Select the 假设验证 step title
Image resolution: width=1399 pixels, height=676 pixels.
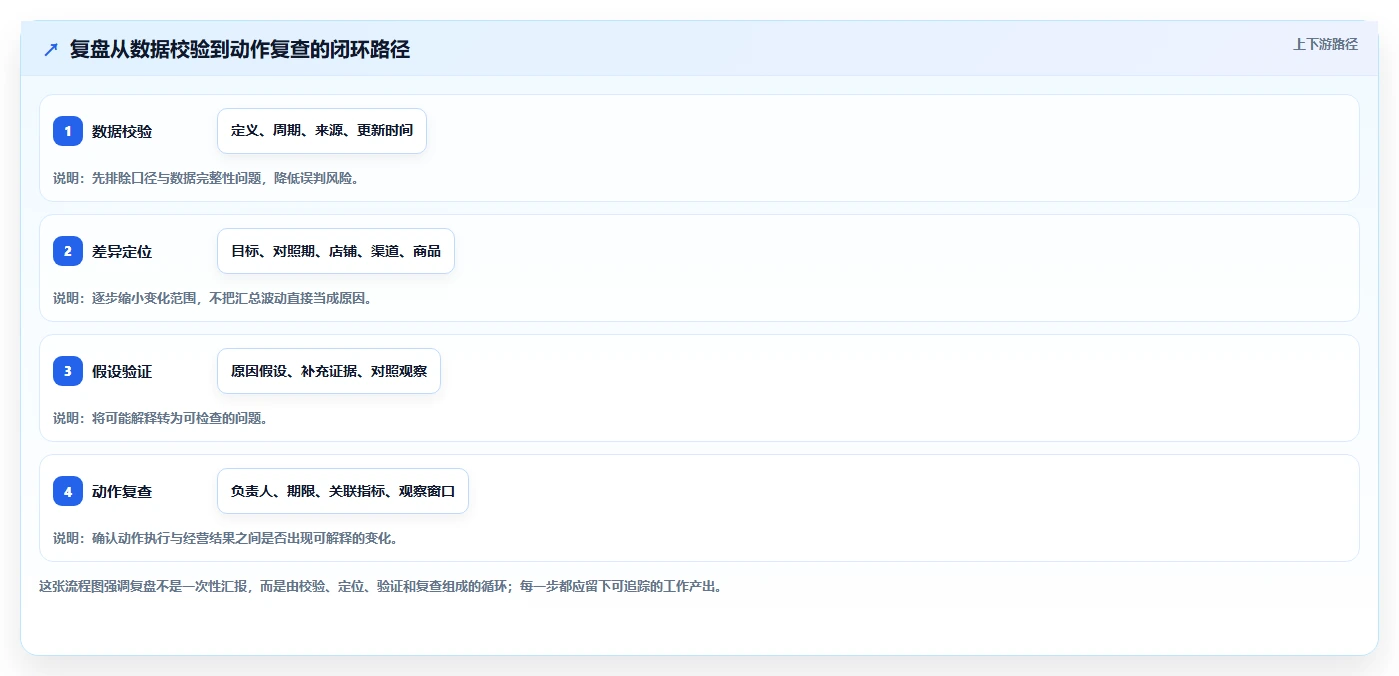pos(122,371)
